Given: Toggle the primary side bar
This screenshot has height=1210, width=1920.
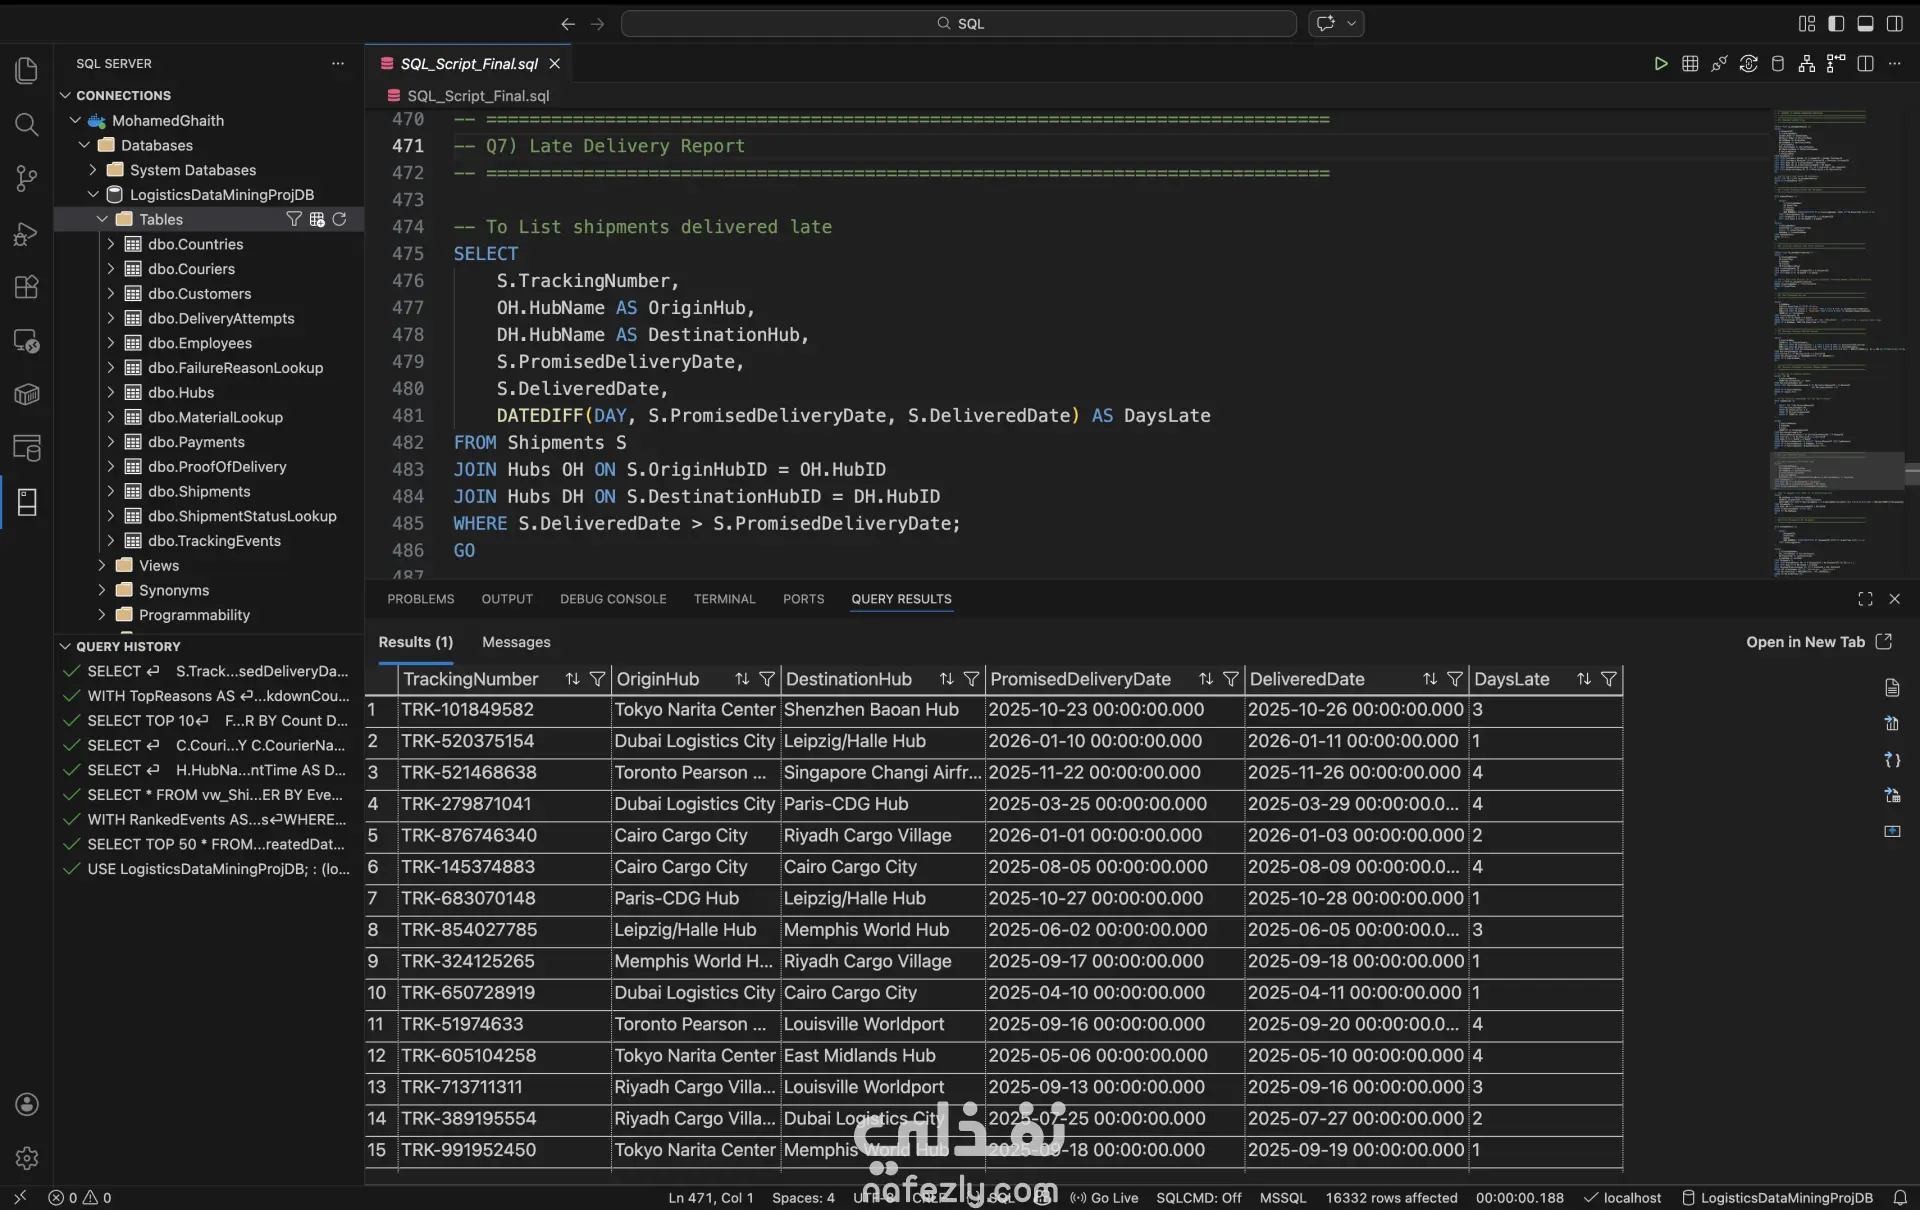Looking at the screenshot, I should click(x=1836, y=23).
